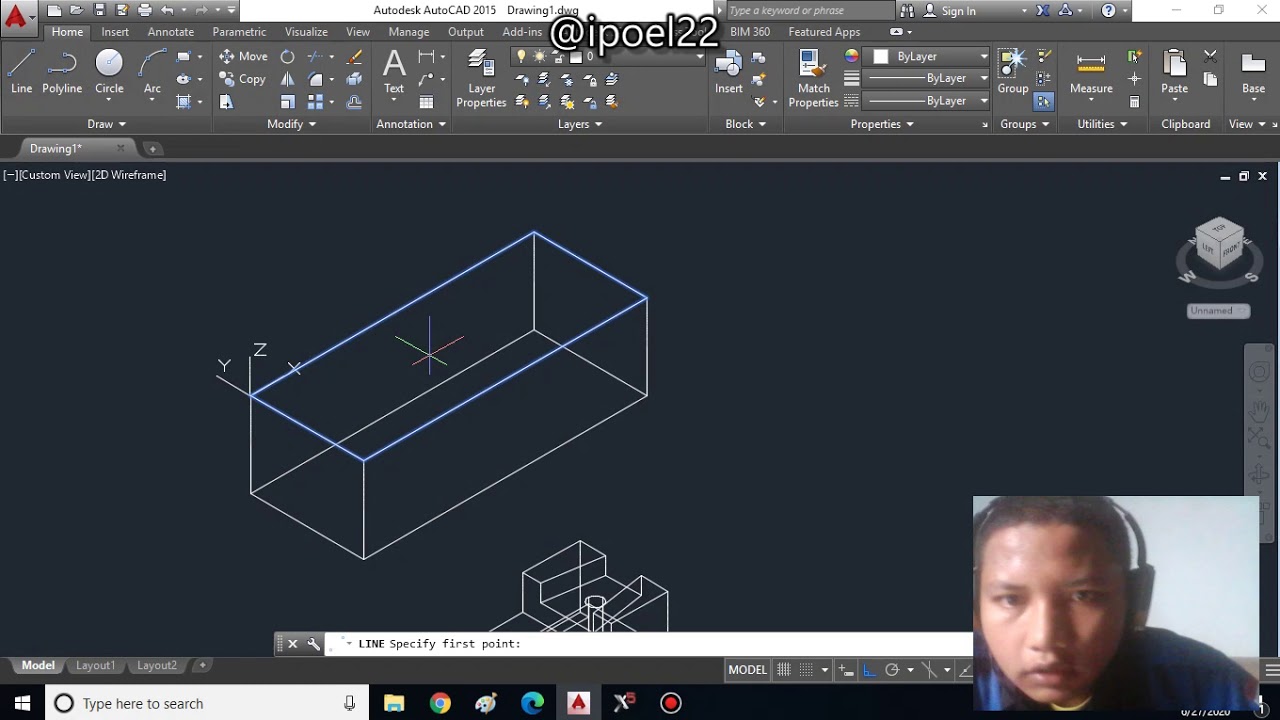Toggle dynamic input in status bar
1280x720 pixels.
pyautogui.click(x=846, y=670)
